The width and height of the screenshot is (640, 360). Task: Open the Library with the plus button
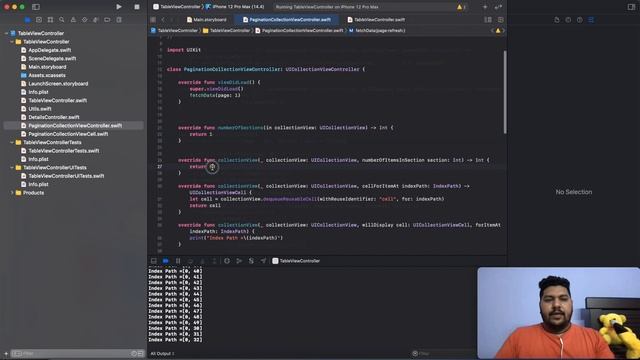(x=485, y=7)
